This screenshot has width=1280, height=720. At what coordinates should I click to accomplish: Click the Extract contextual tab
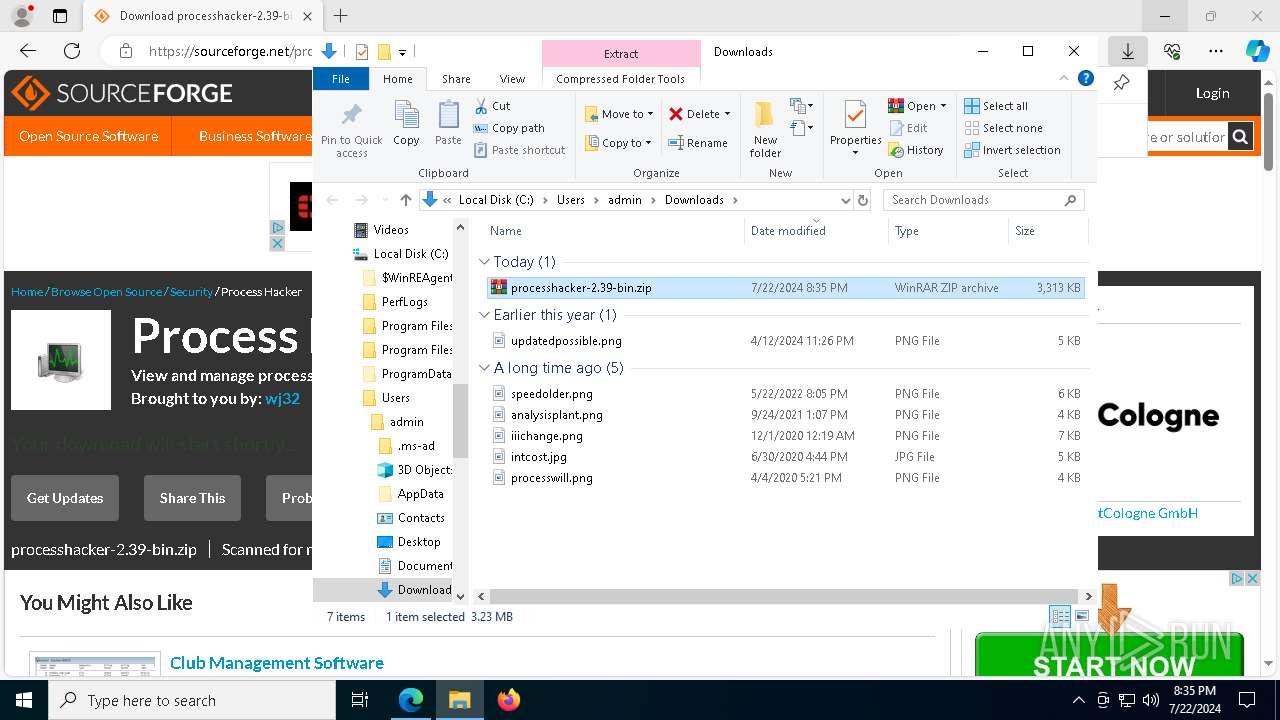click(x=621, y=54)
